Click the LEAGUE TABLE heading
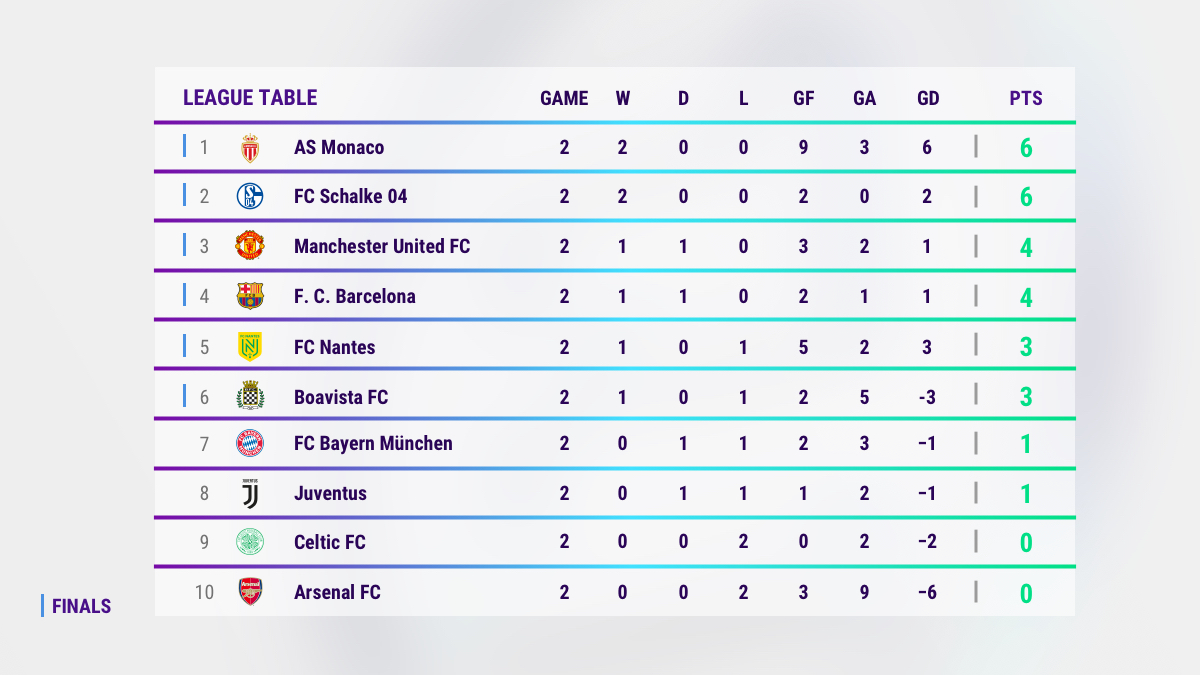 point(250,97)
